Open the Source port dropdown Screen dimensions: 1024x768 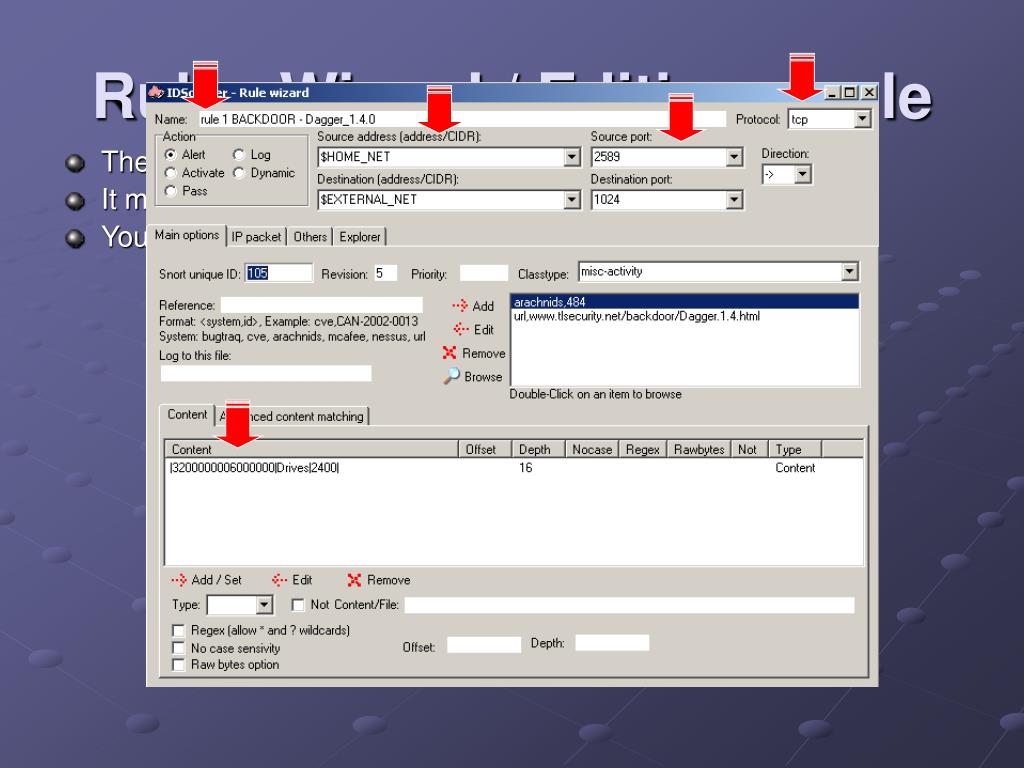[x=734, y=157]
